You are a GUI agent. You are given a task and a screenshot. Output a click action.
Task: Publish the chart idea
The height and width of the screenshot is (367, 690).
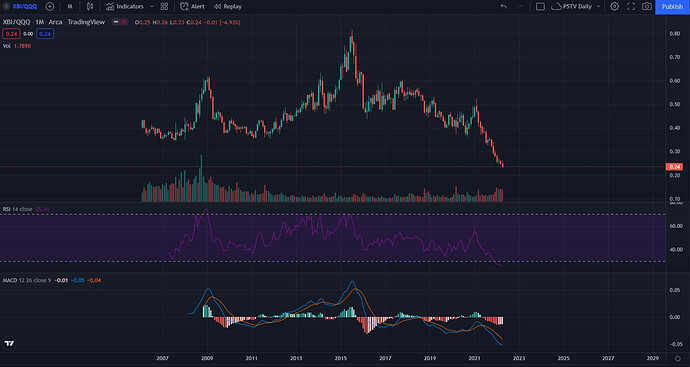click(672, 7)
